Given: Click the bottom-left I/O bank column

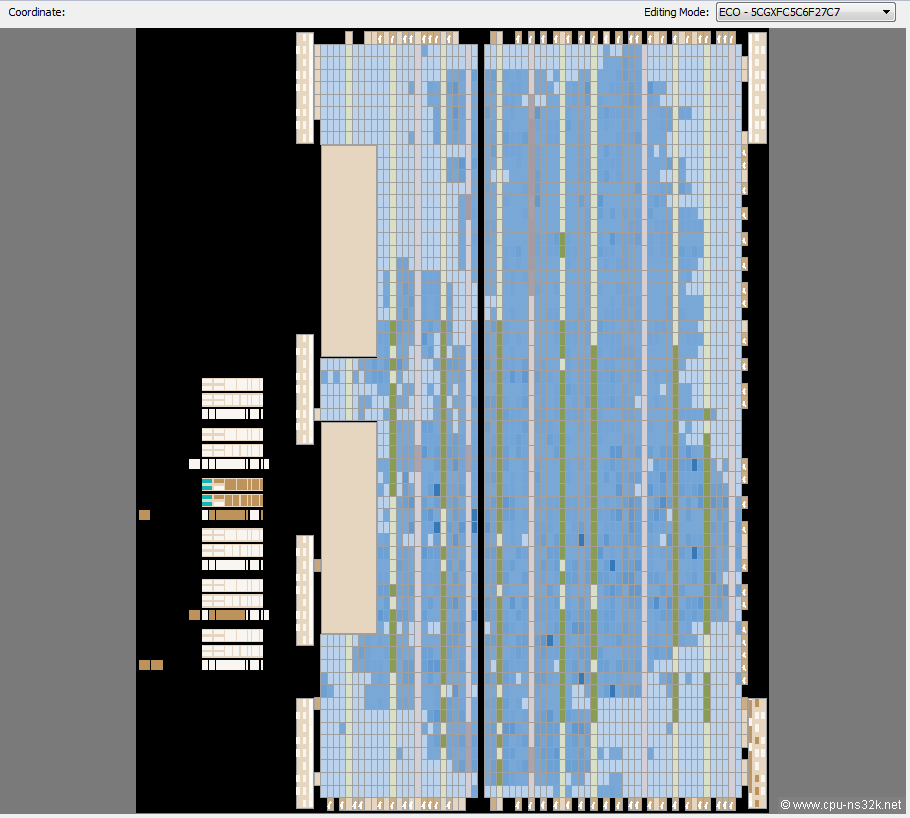Looking at the screenshot, I should (x=304, y=752).
